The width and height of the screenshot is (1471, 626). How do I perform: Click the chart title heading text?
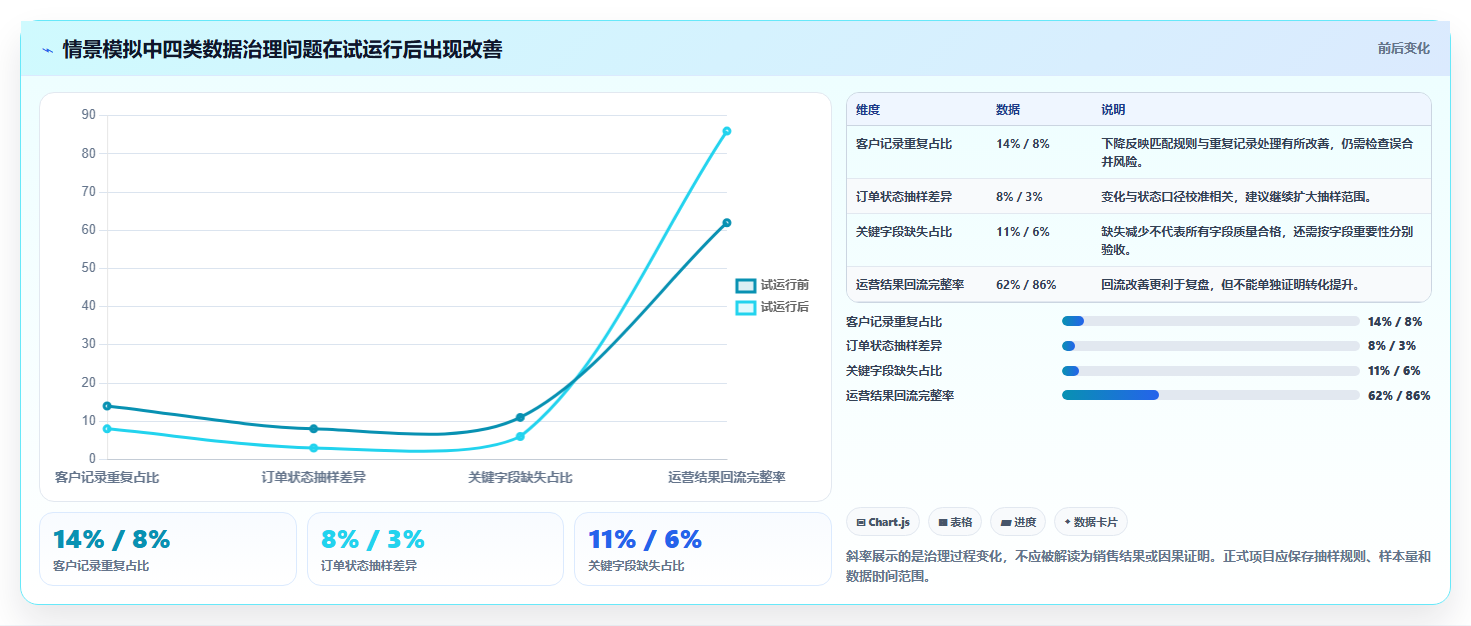click(282, 49)
